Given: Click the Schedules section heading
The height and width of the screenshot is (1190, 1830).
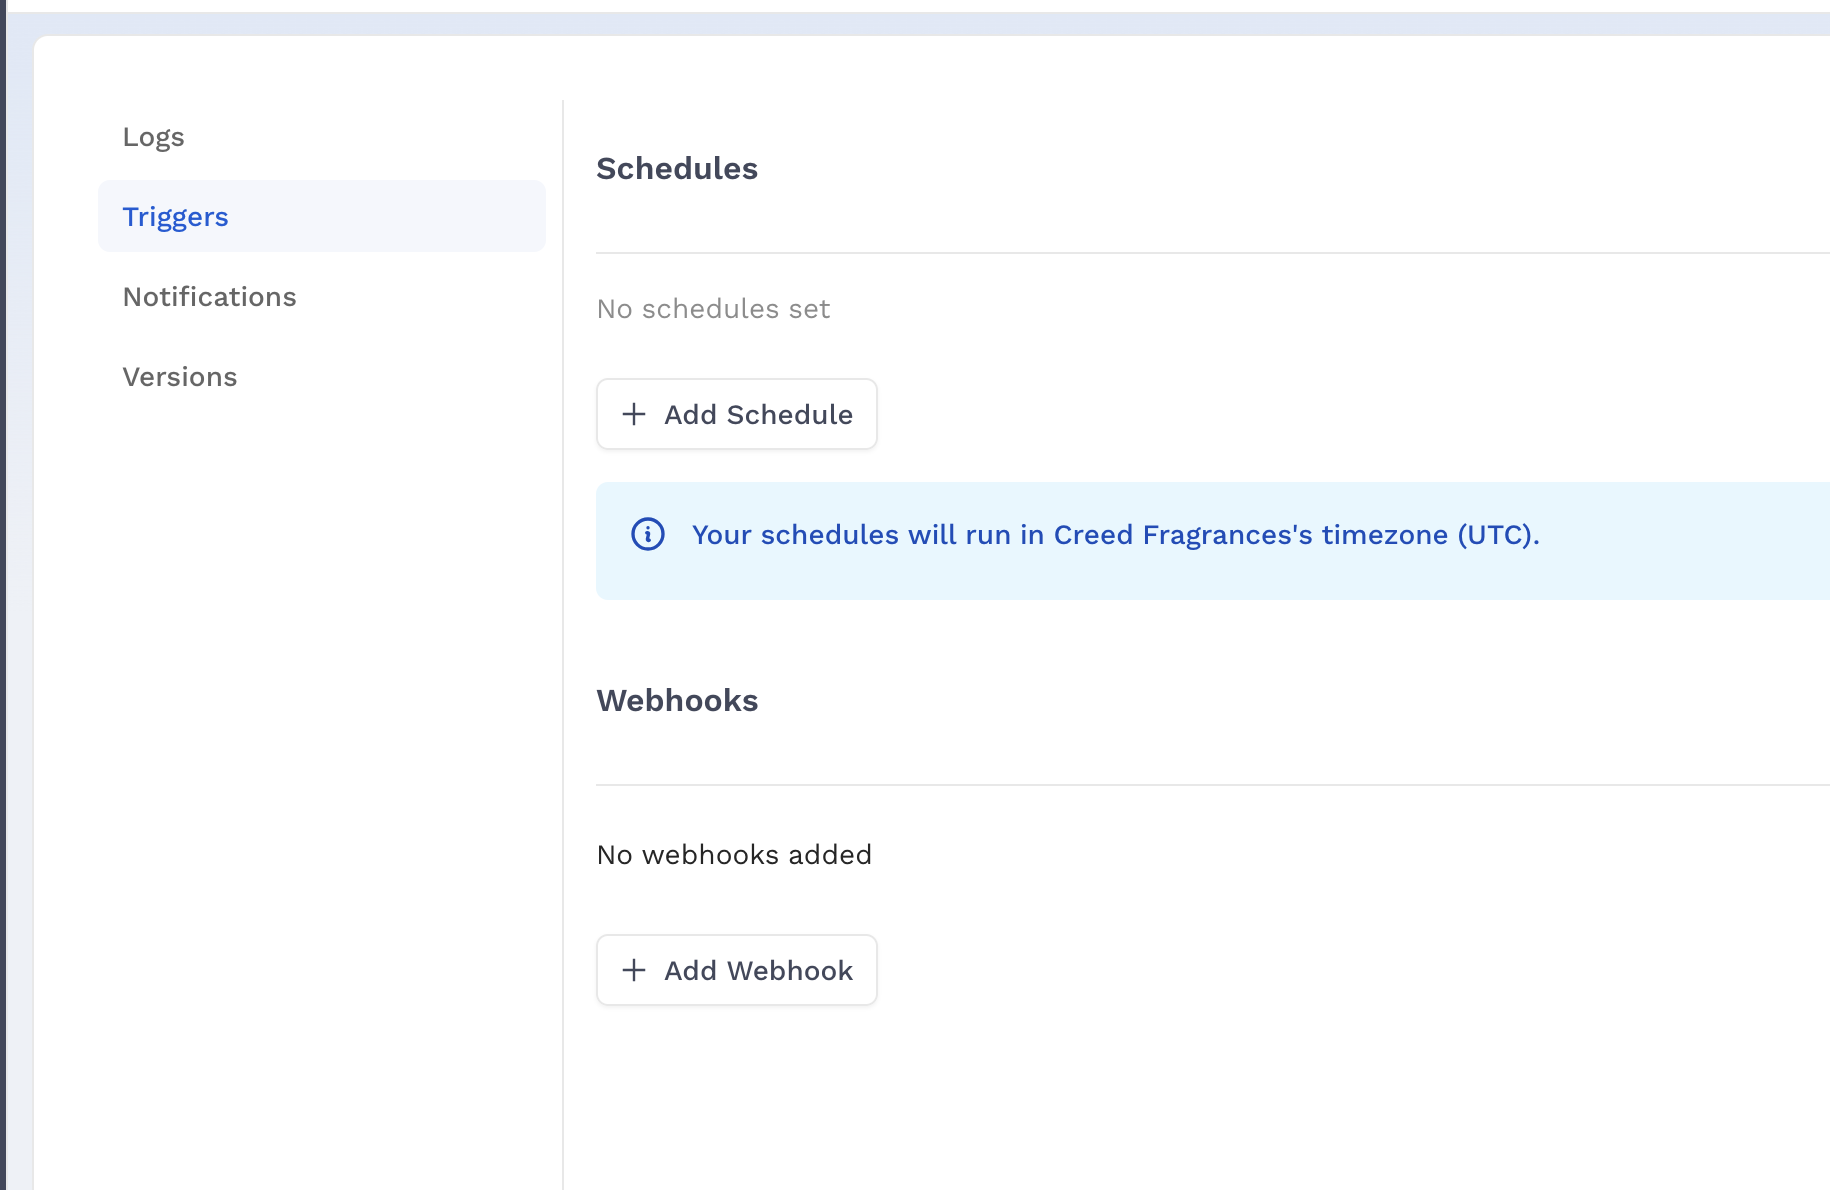Looking at the screenshot, I should coord(677,169).
